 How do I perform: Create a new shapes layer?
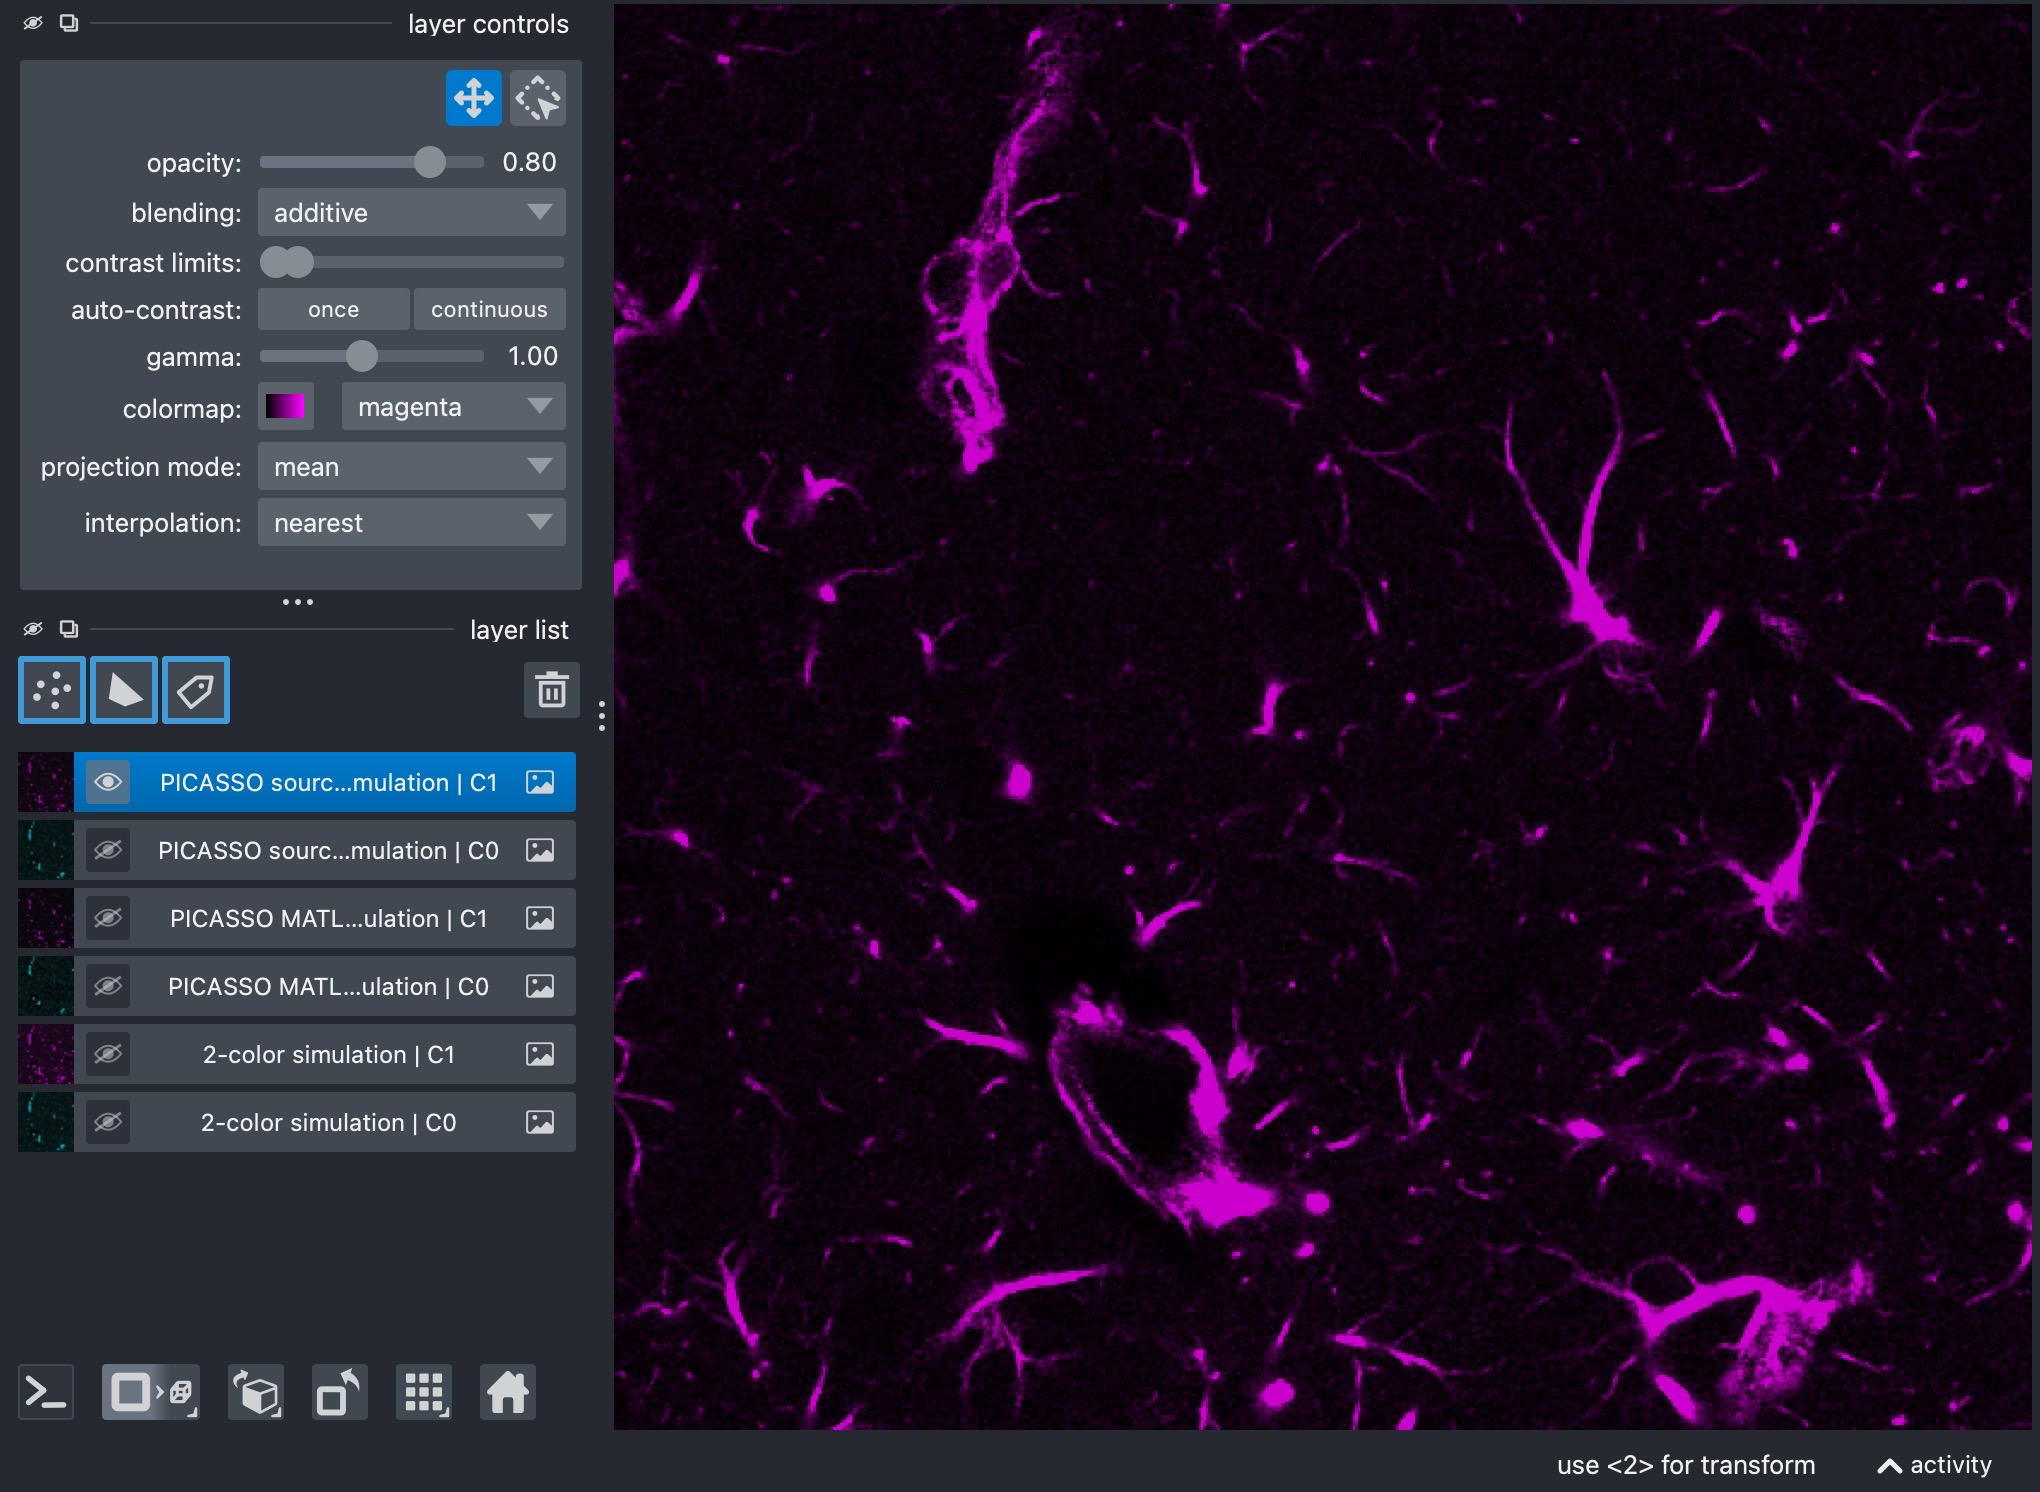coord(124,690)
